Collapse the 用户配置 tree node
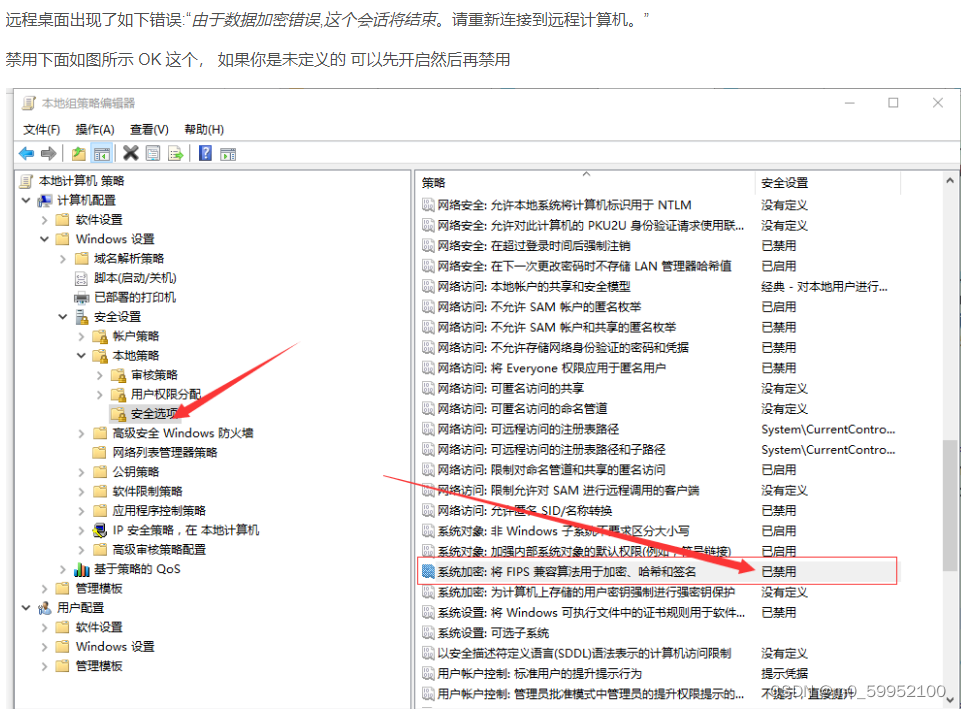The width and height of the screenshot is (961, 709). 26,608
